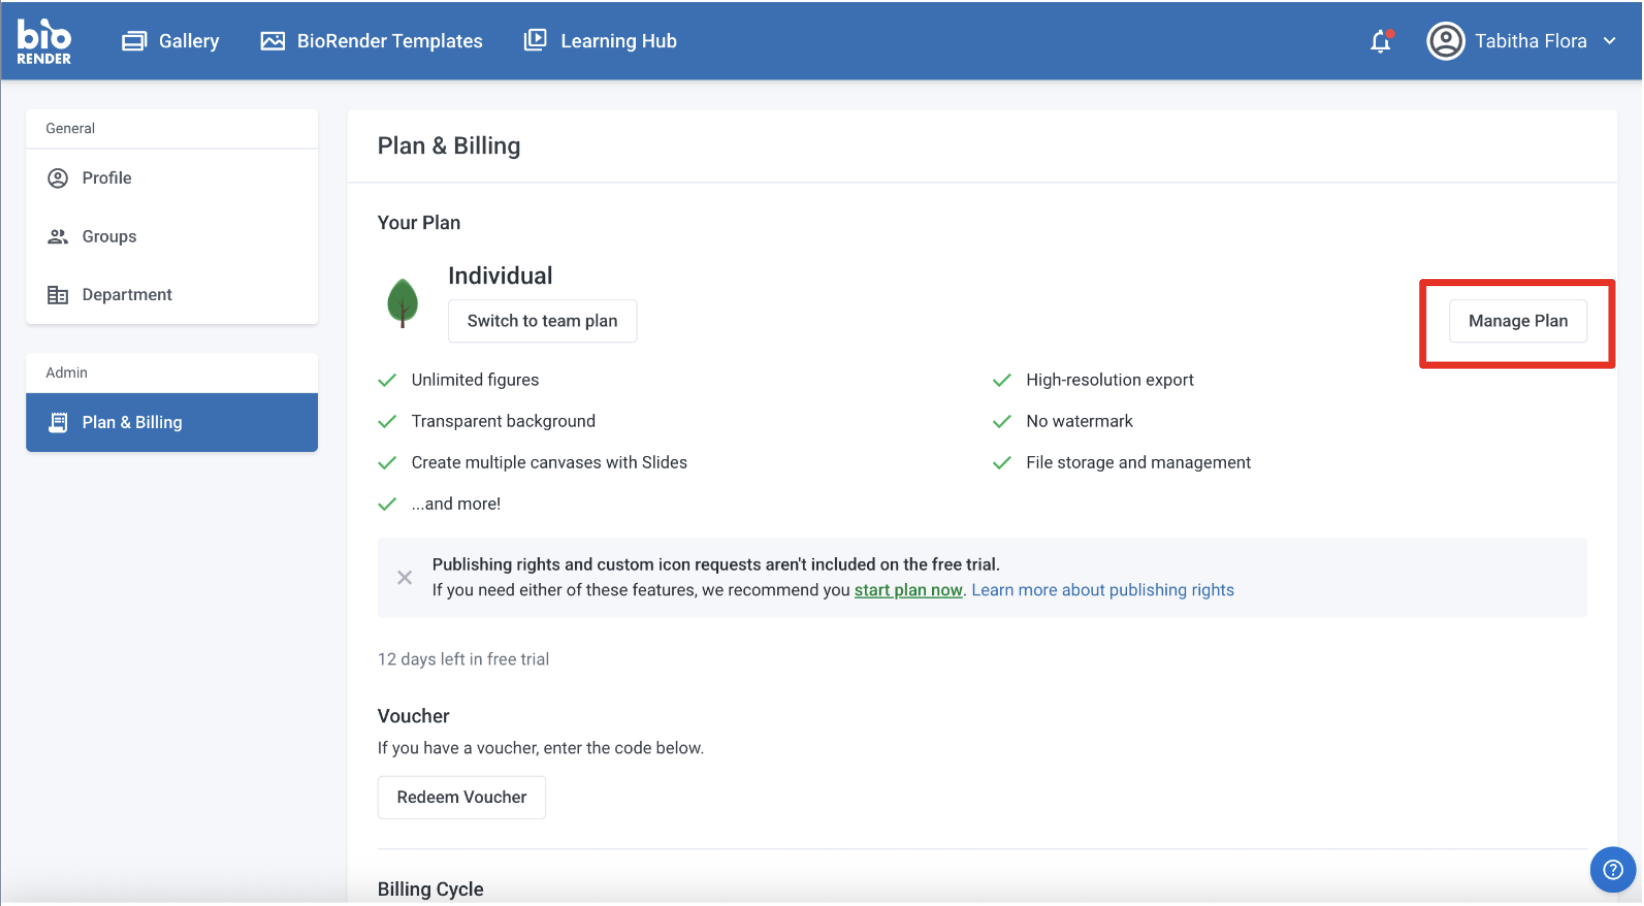This screenshot has width=1644, height=906.
Task: Follow the start plan now link
Action: click(907, 590)
